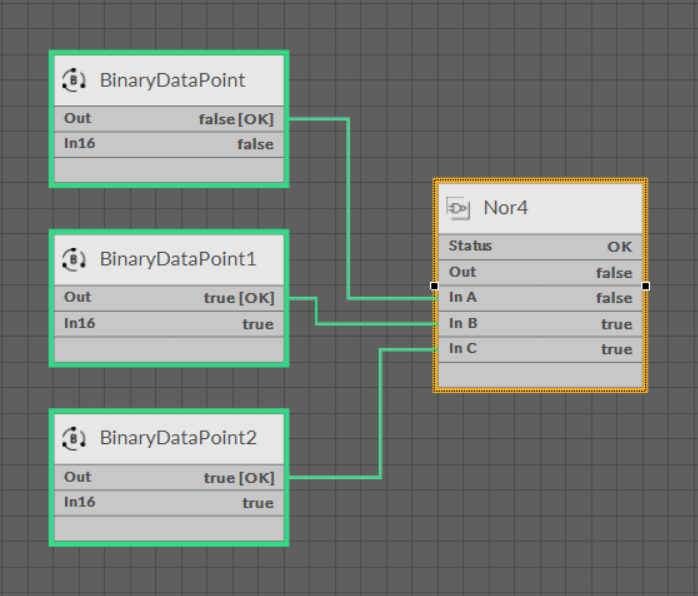Click the Out slot of BinaryDataPoint

77,118
